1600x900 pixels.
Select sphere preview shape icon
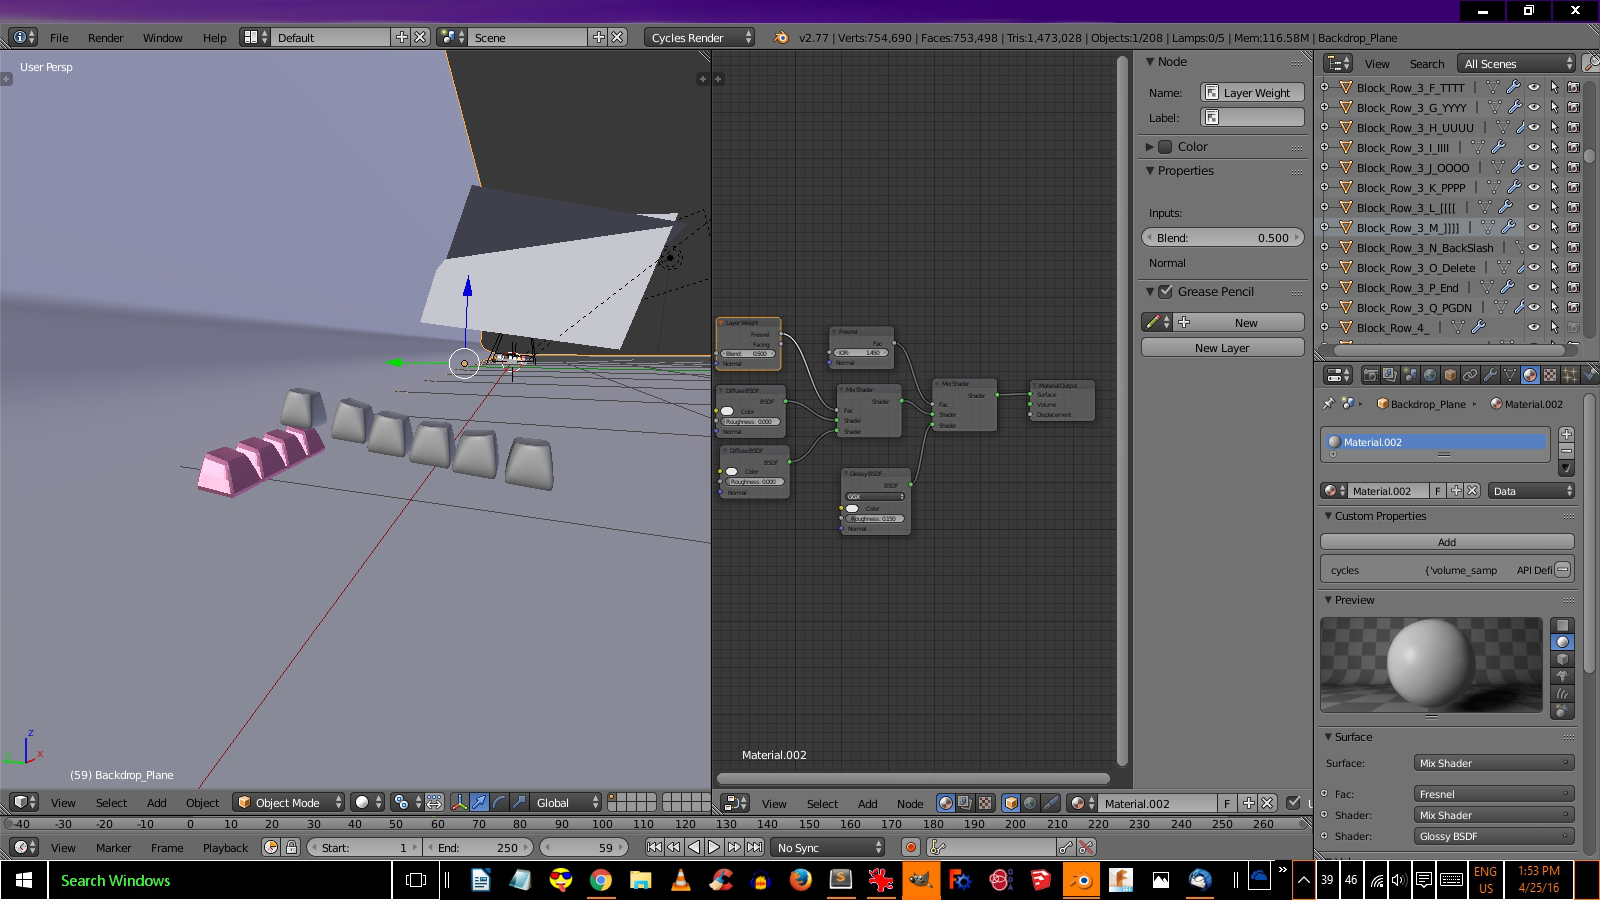1562,642
